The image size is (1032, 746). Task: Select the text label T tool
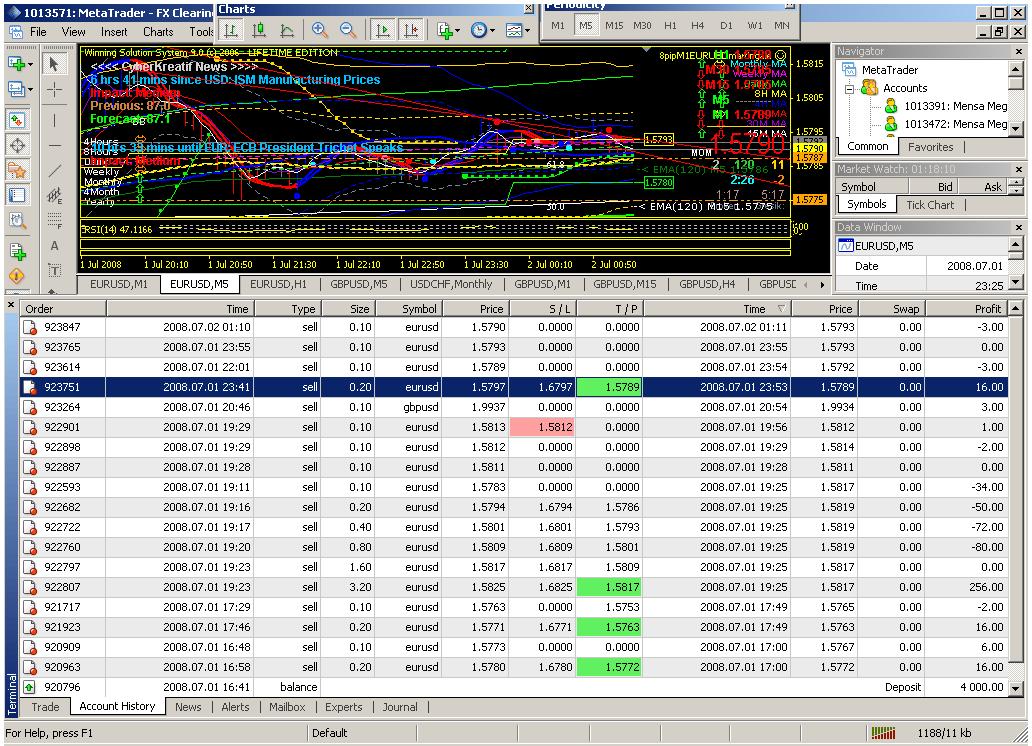coord(54,271)
